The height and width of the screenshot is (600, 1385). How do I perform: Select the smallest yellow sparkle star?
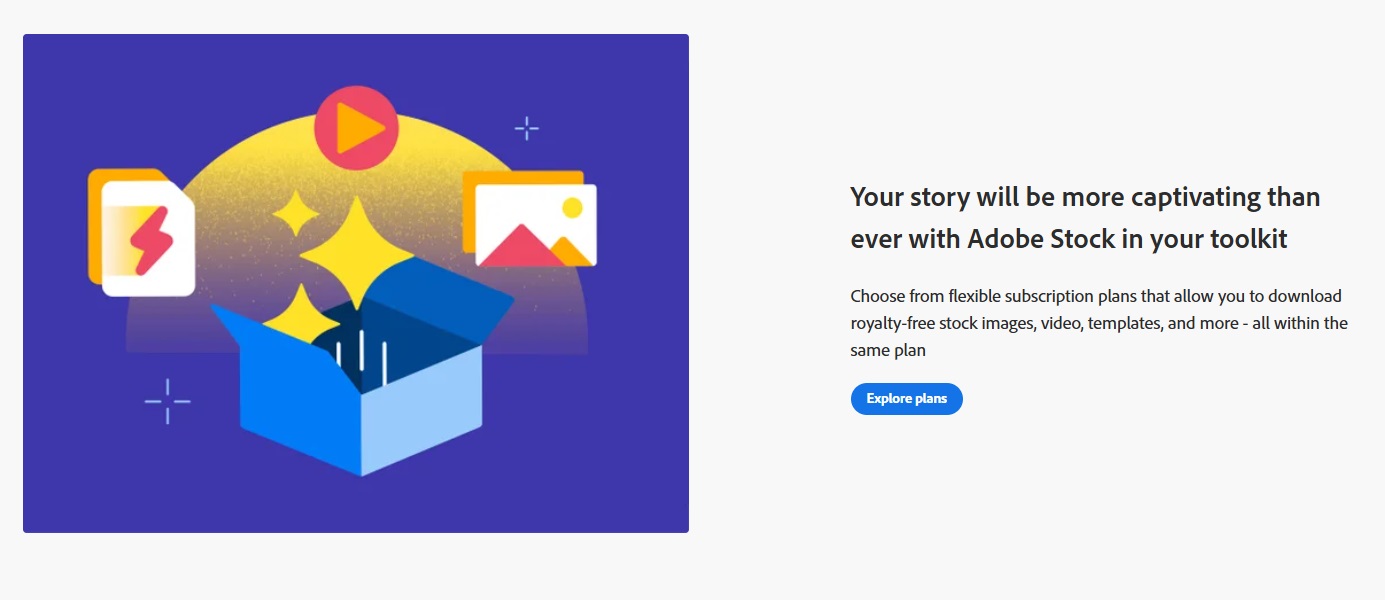[295, 214]
